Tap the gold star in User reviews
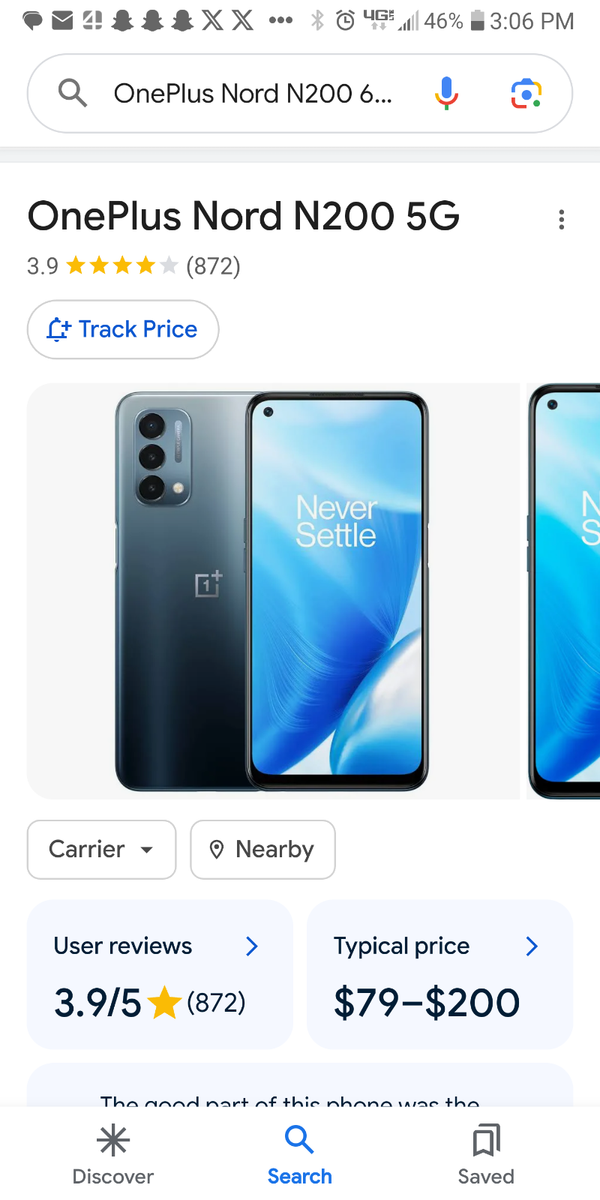The image size is (600, 1200). pos(164,1003)
